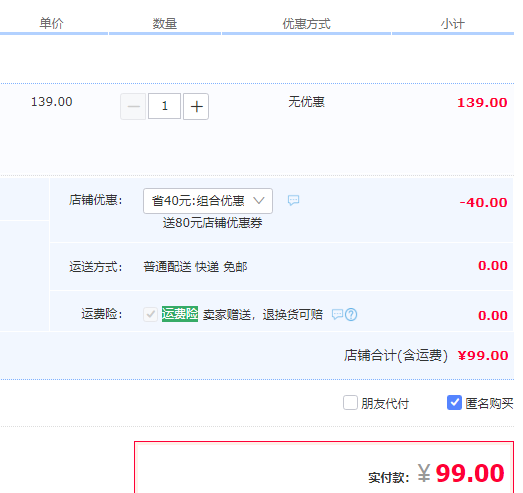Click the 实付款 ¥99.00 total amount
The height and width of the screenshot is (493, 523).
tap(461, 474)
